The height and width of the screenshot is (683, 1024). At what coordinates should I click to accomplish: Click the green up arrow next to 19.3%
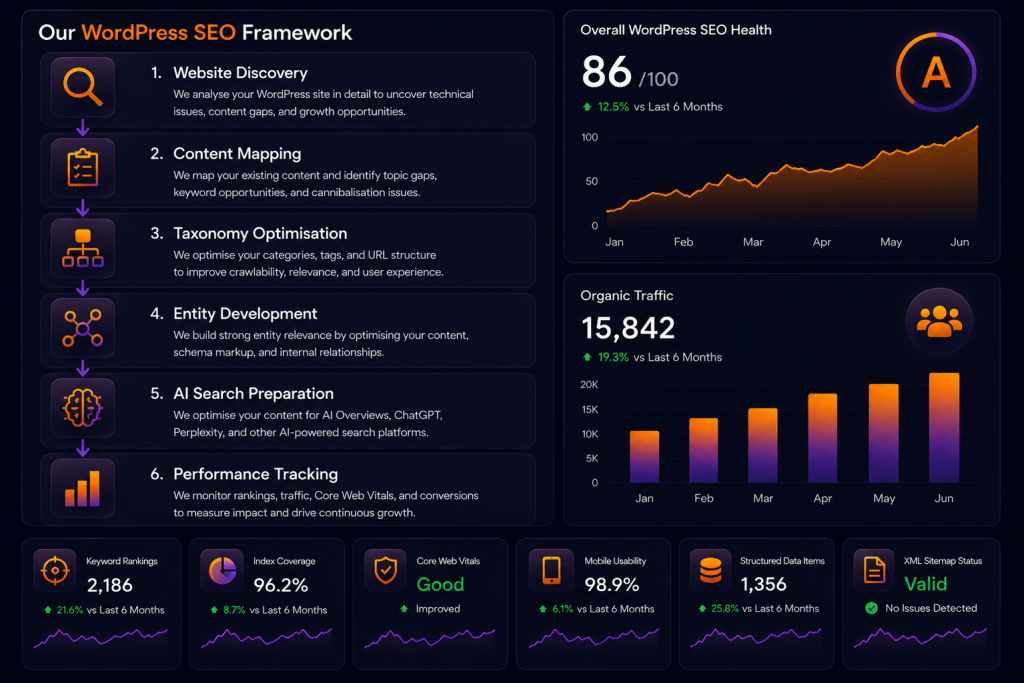pyautogui.click(x=587, y=357)
